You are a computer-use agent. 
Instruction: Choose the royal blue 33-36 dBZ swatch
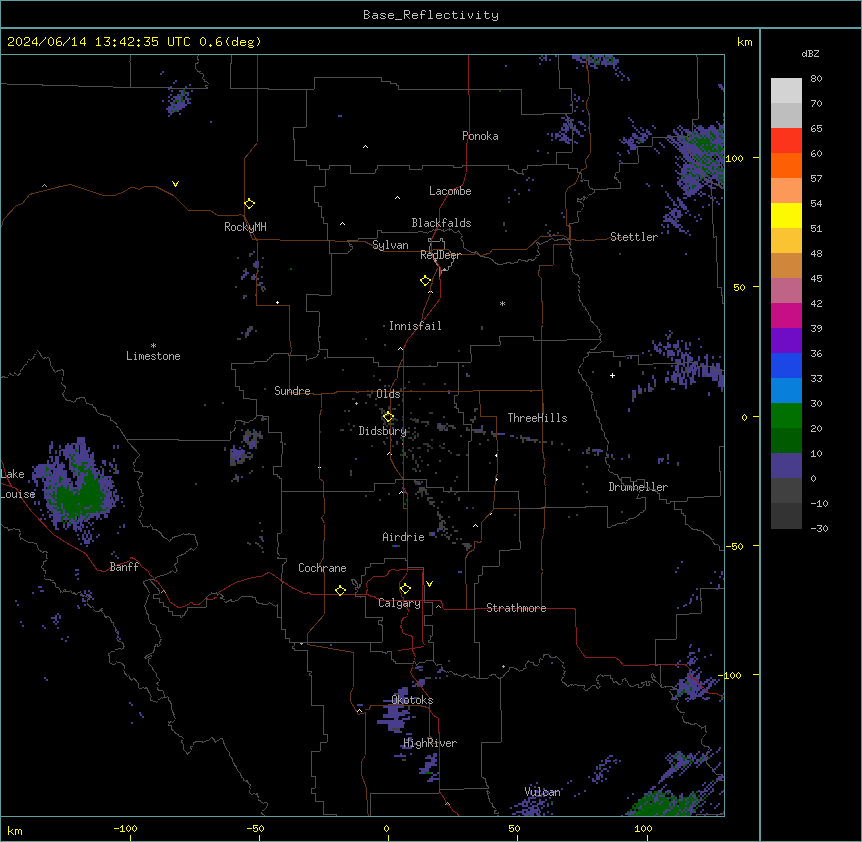point(786,365)
